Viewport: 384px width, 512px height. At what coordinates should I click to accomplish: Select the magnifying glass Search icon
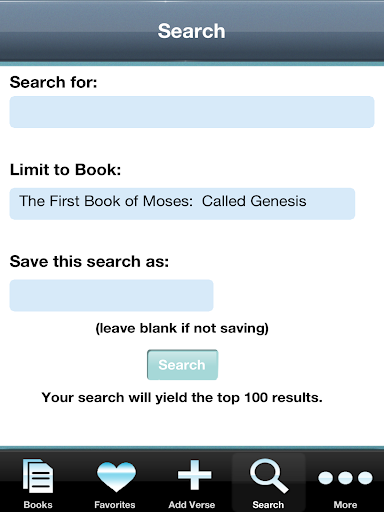point(269,476)
